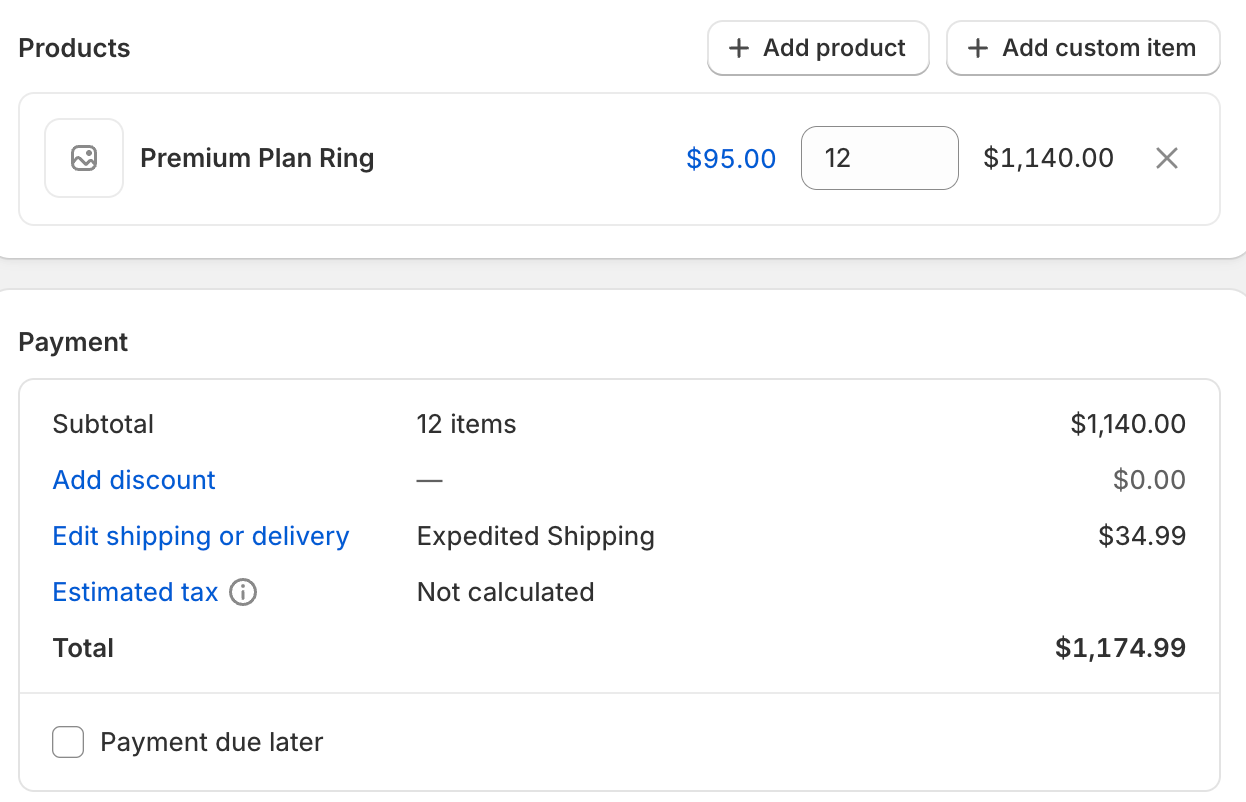The height and width of the screenshot is (802, 1246).
Task: Click the Payment due later label text
Action: tap(212, 742)
